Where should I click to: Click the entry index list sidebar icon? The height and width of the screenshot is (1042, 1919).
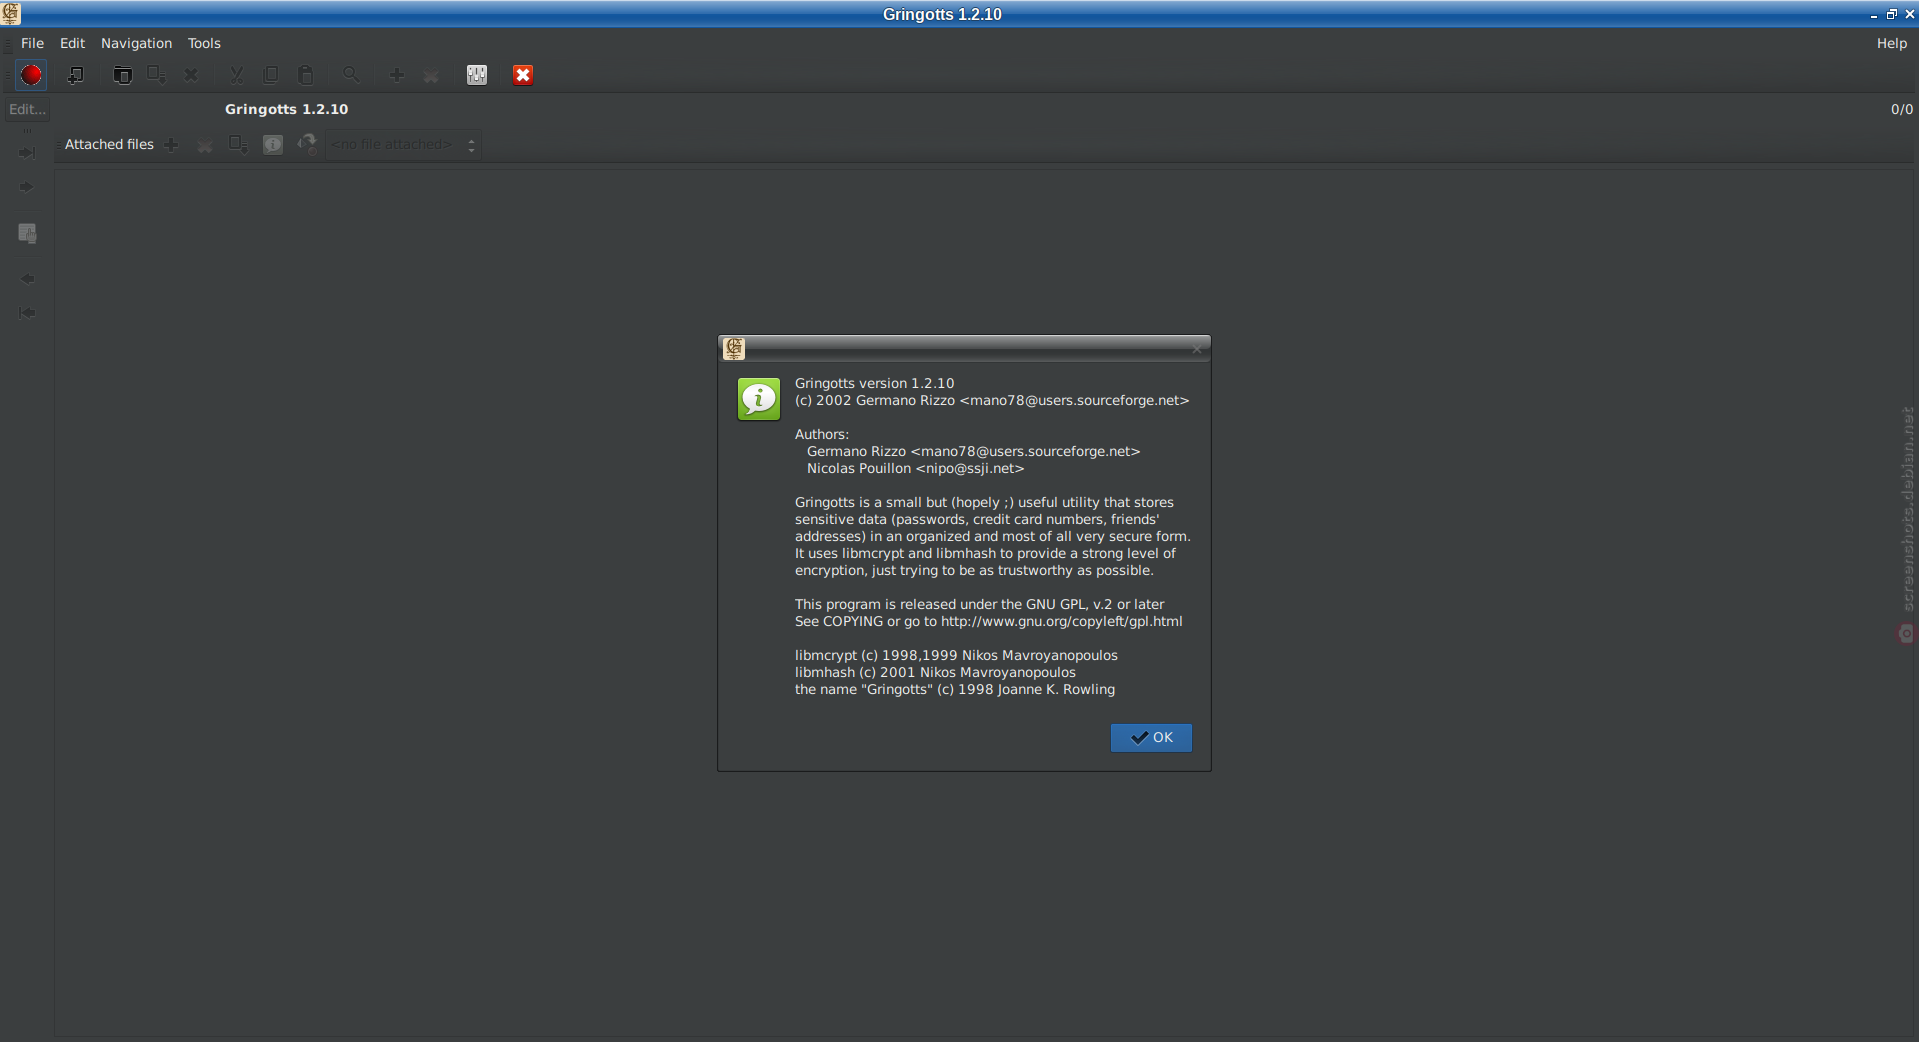point(27,233)
